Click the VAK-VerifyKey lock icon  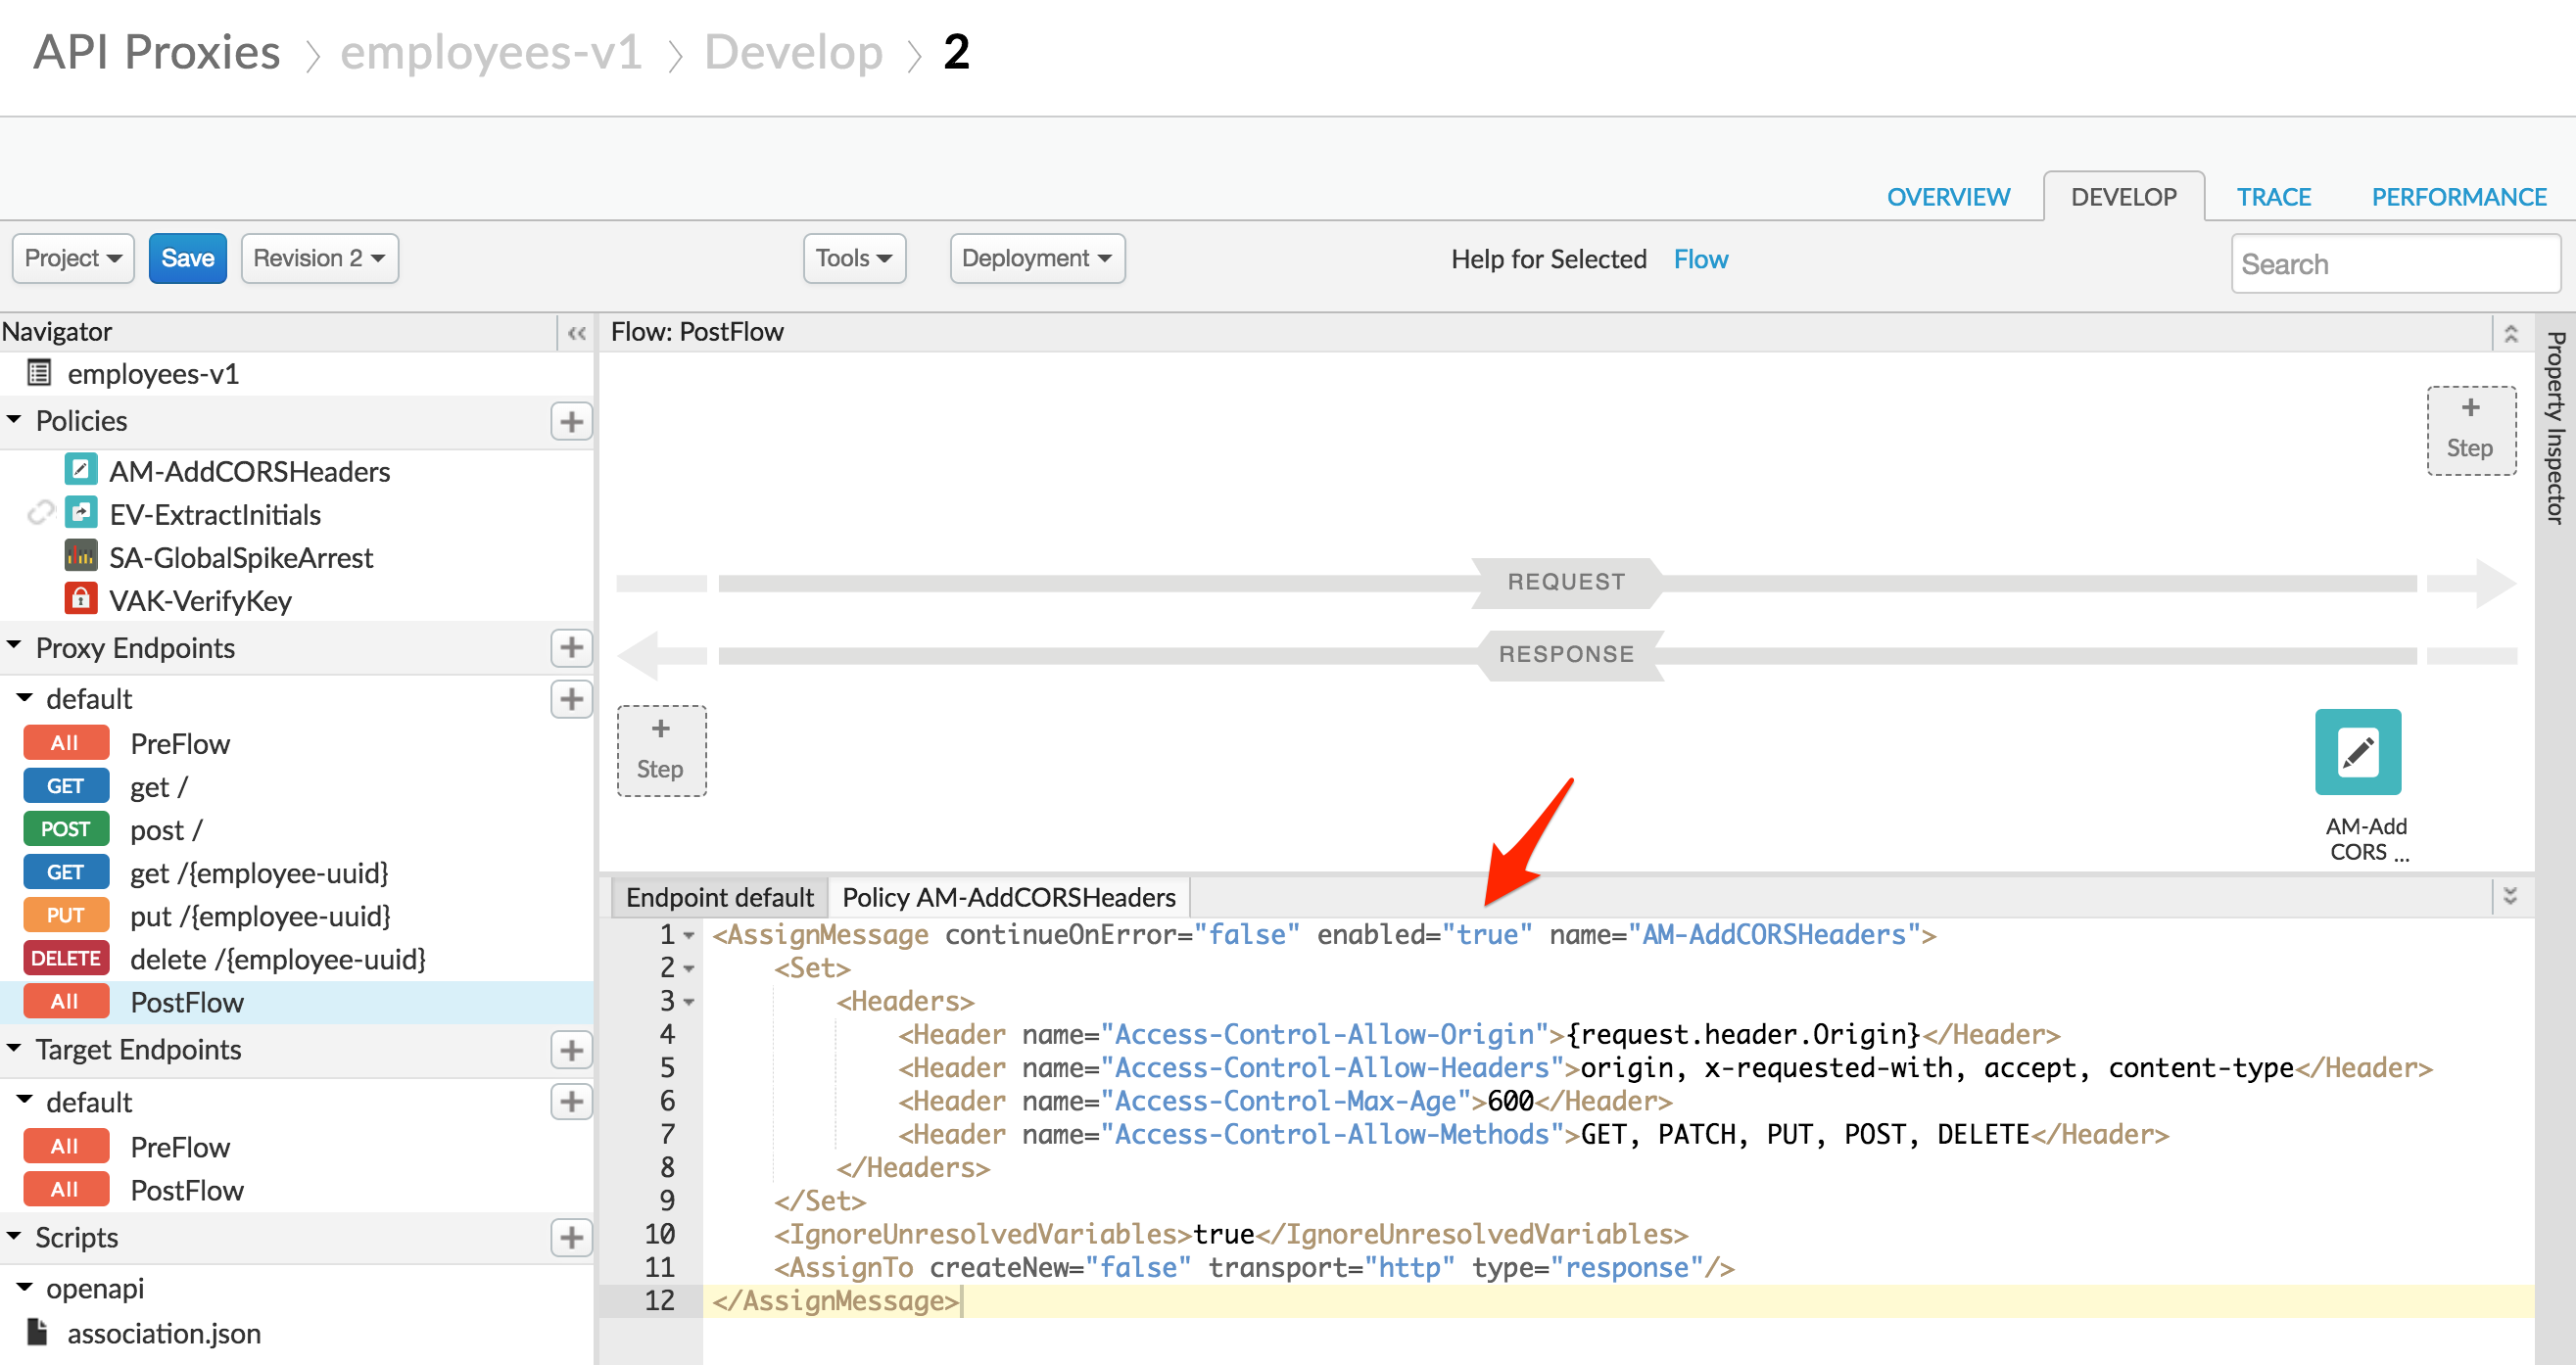coord(81,599)
